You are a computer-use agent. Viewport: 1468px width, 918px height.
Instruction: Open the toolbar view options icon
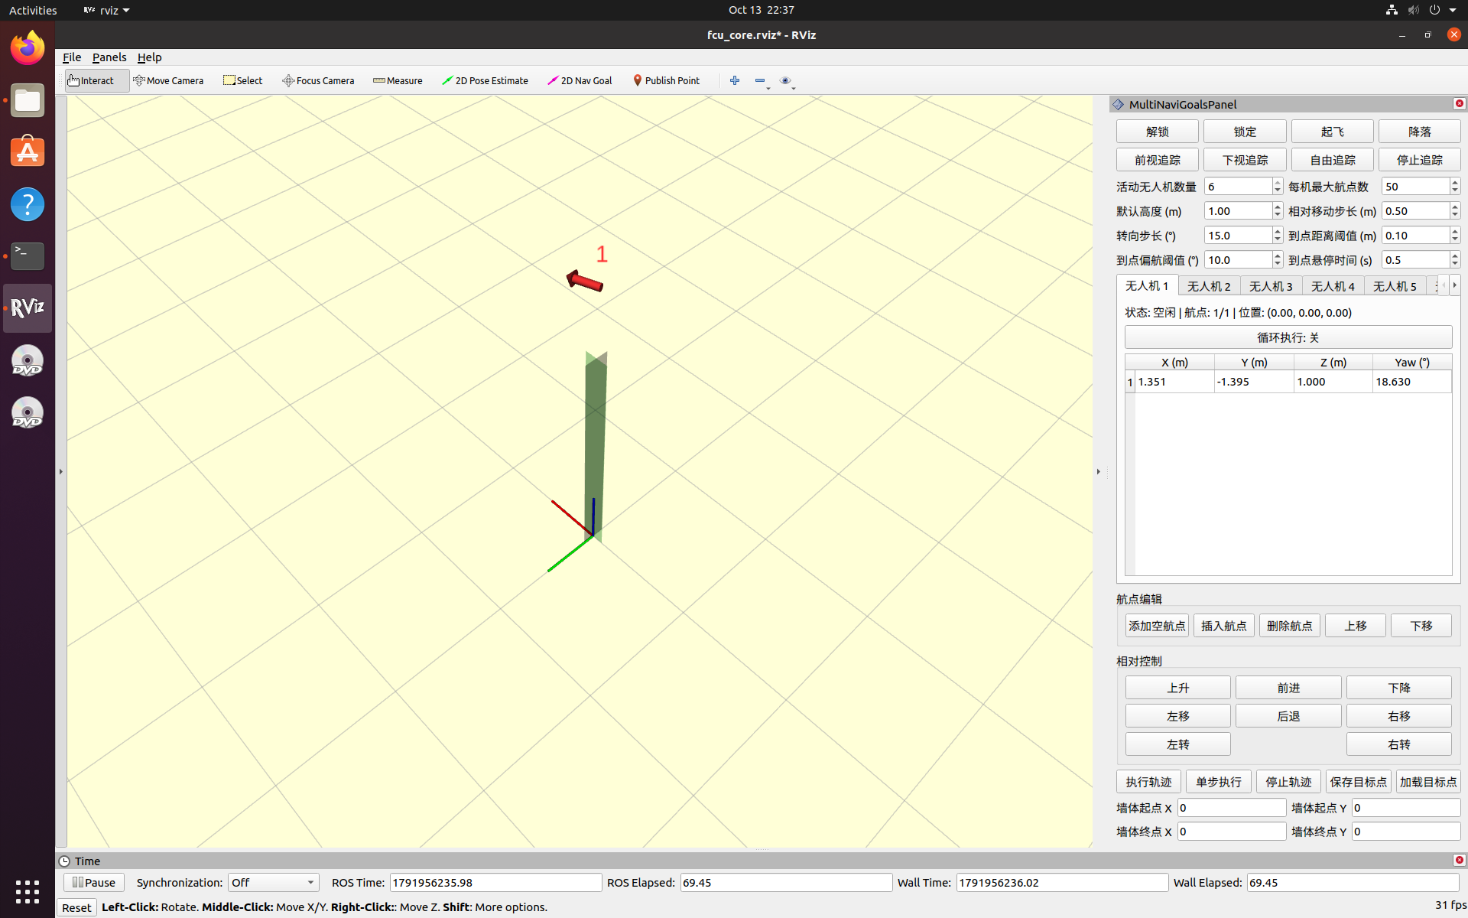(786, 81)
